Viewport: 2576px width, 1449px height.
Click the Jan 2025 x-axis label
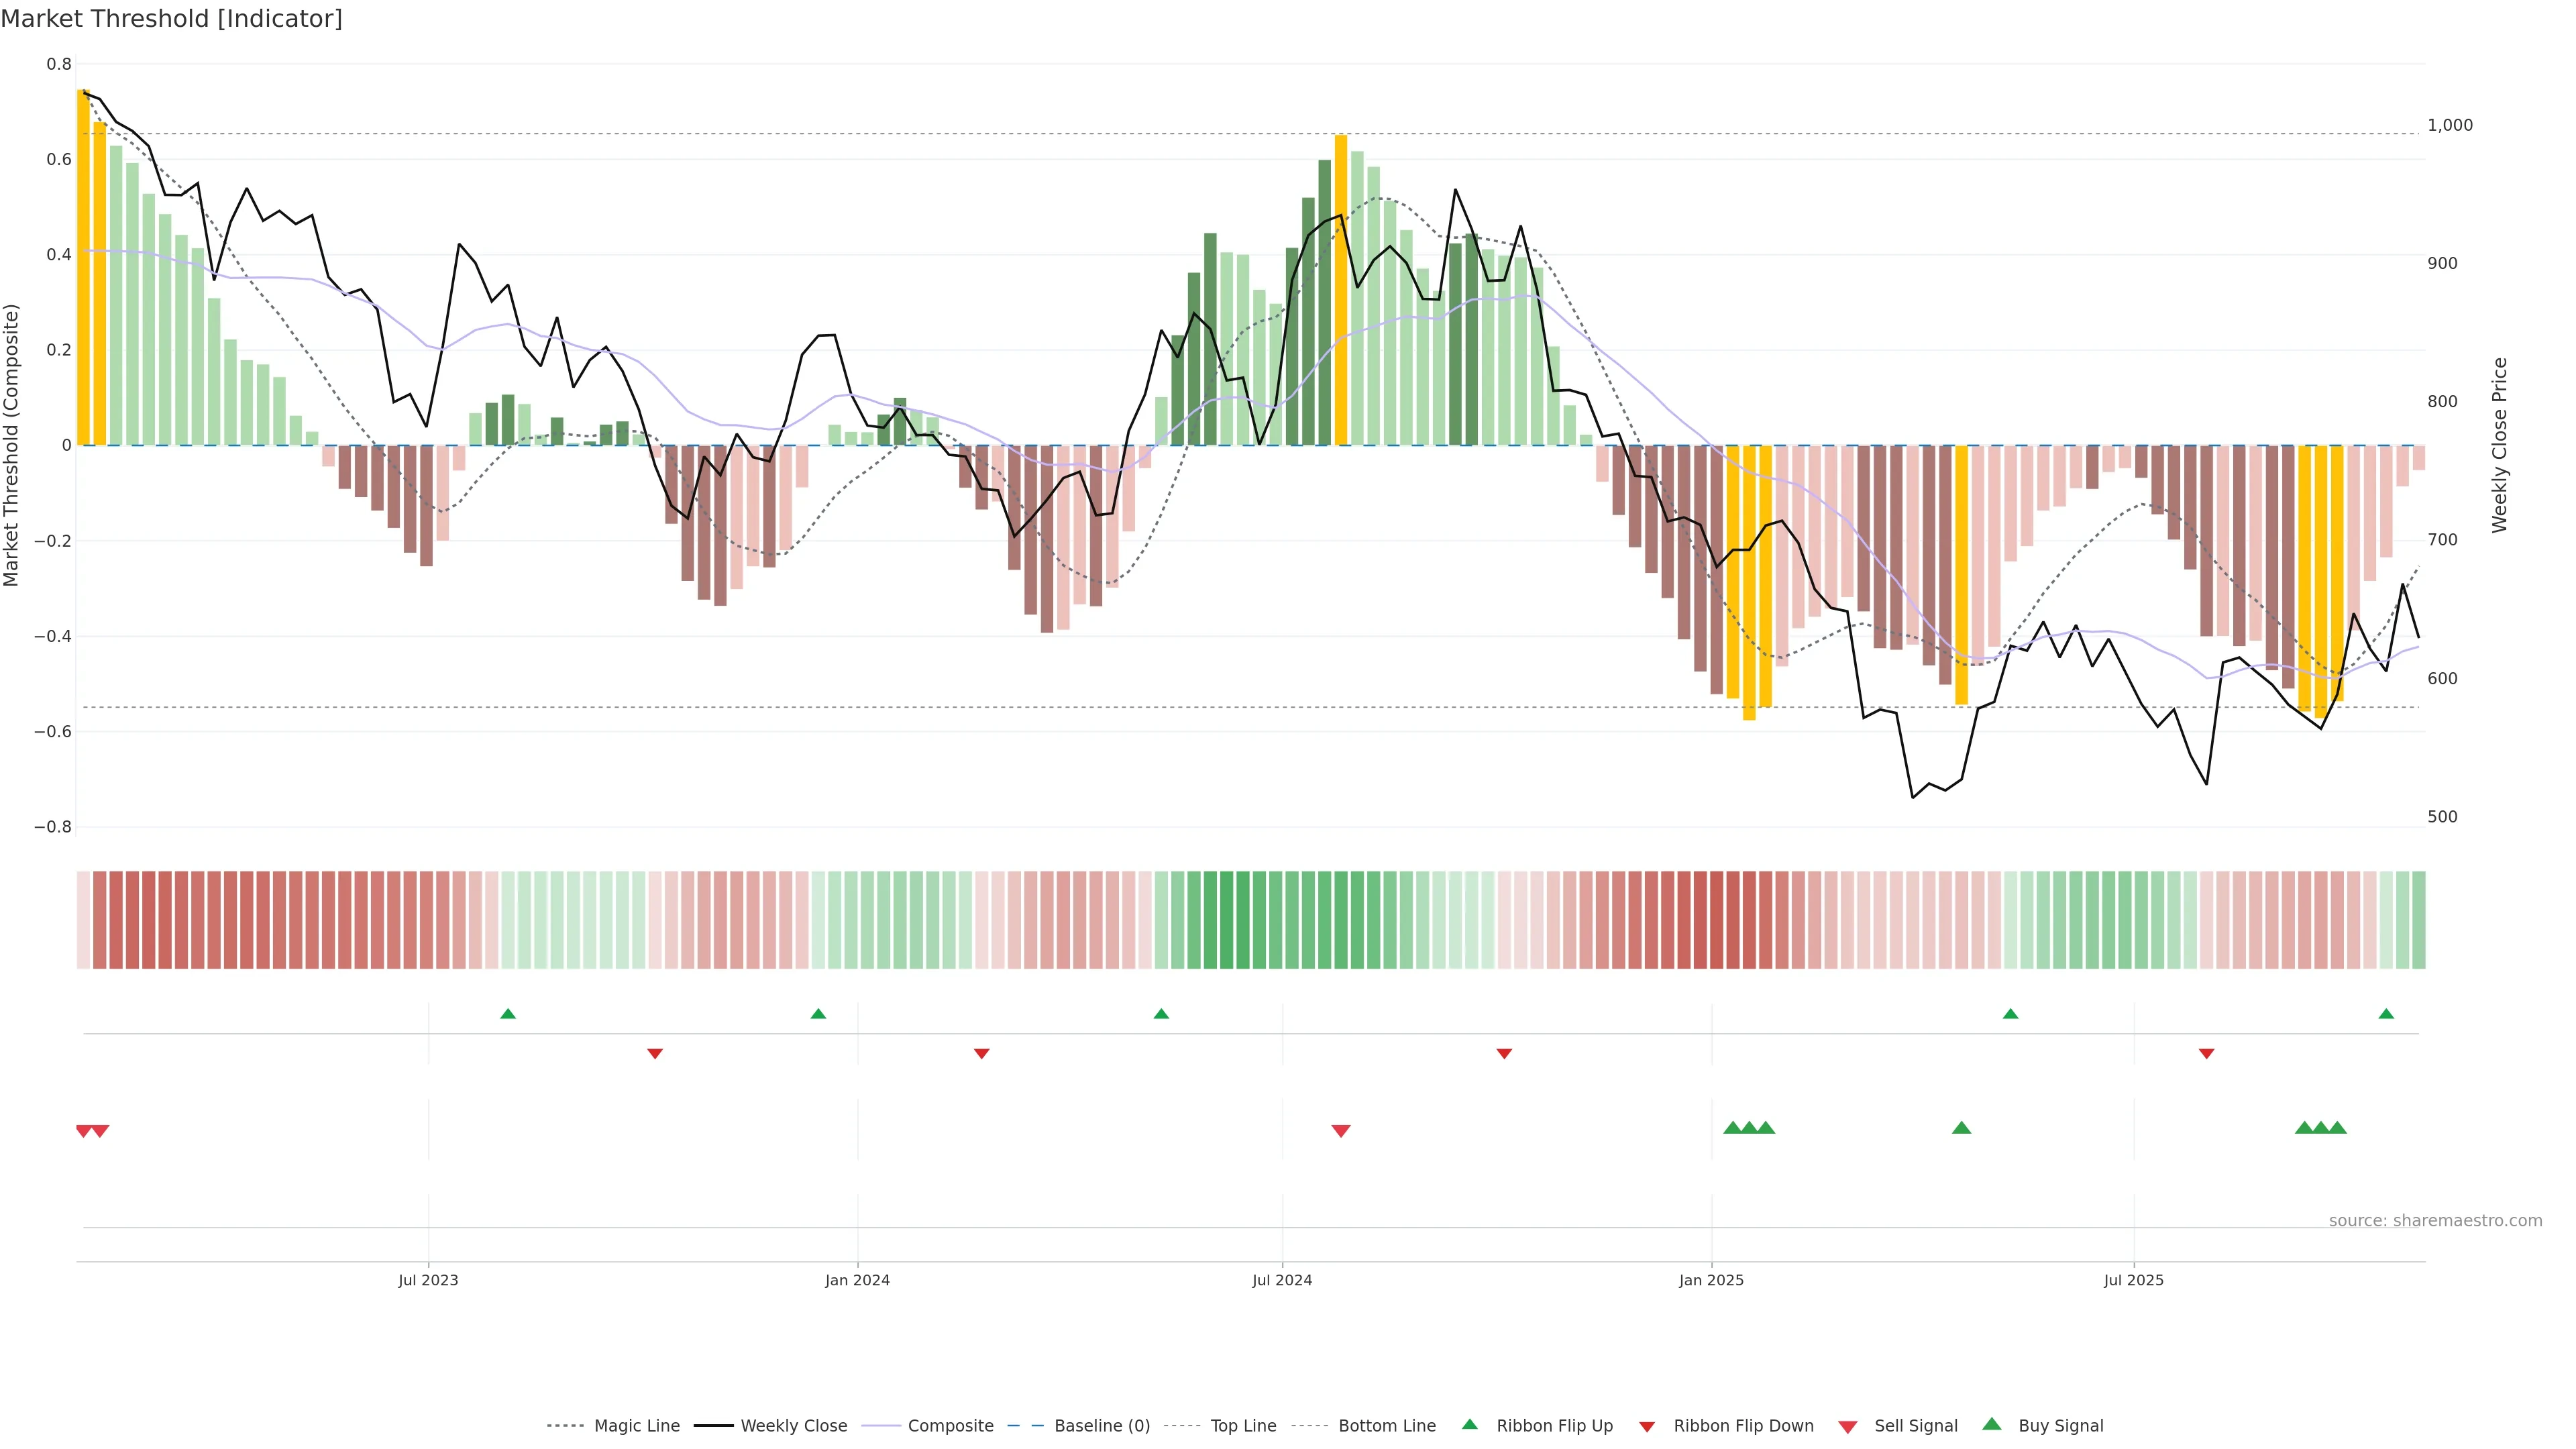(x=1711, y=1280)
